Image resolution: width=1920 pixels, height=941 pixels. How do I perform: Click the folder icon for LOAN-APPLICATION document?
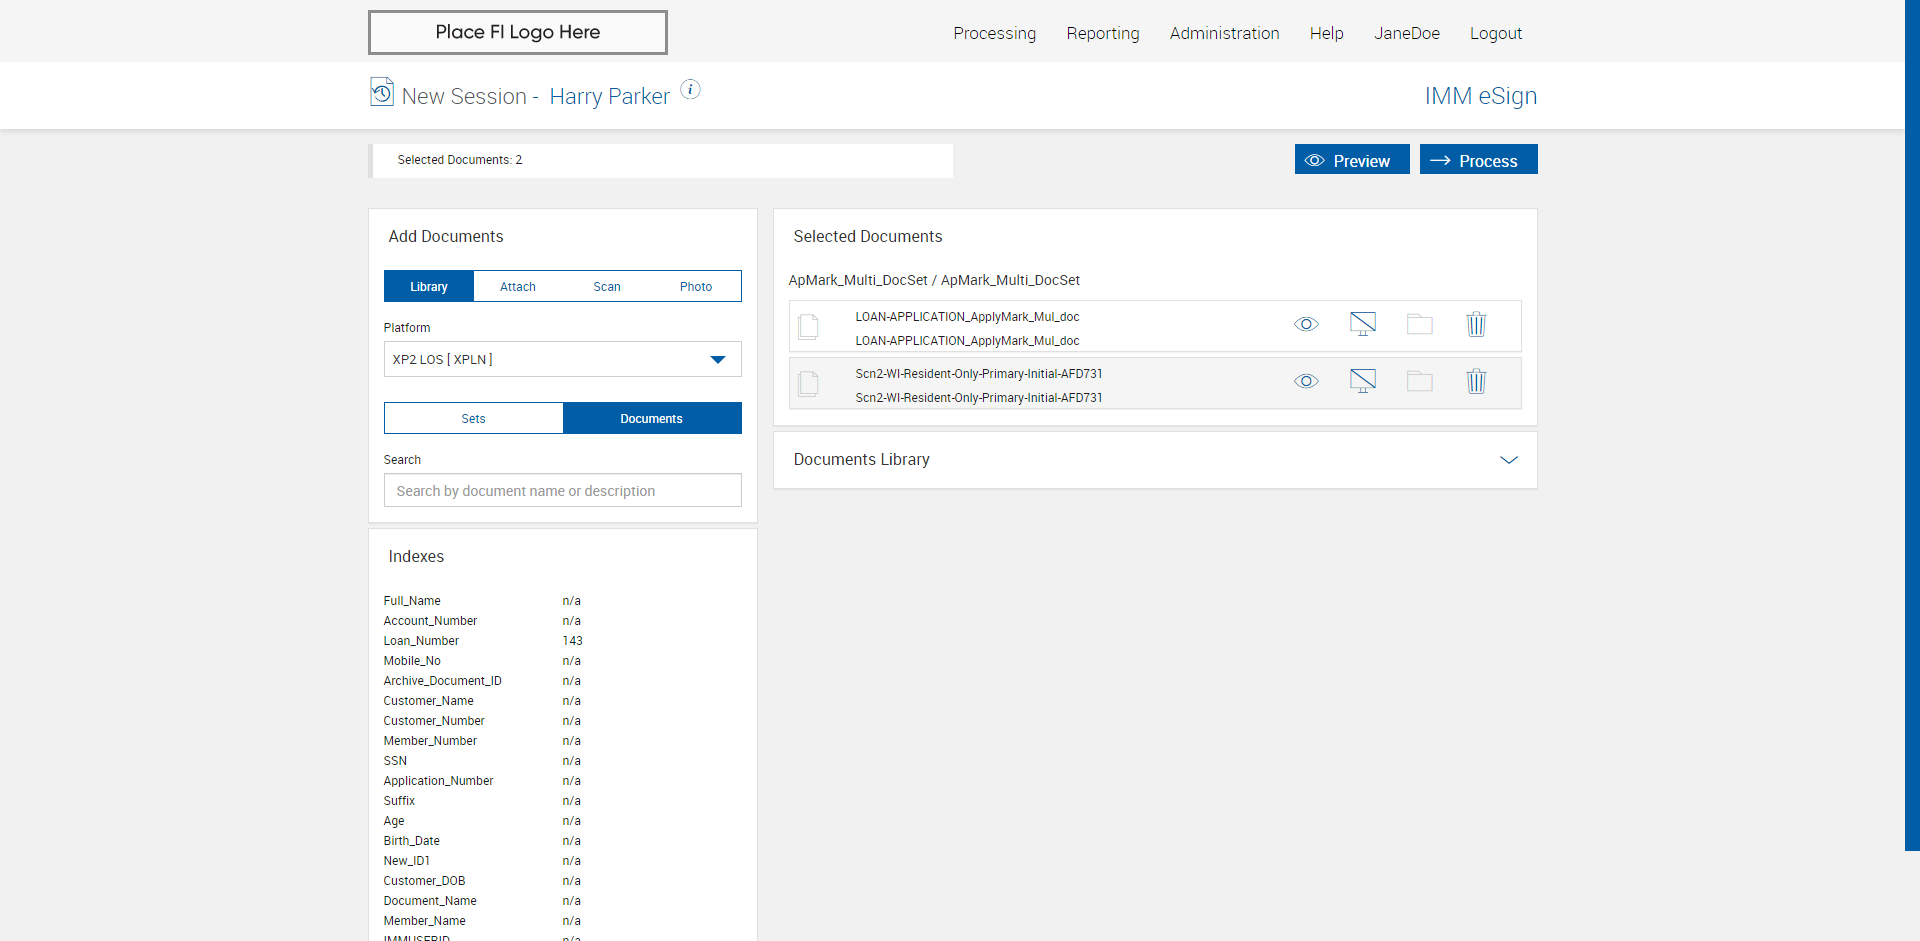(x=1419, y=325)
